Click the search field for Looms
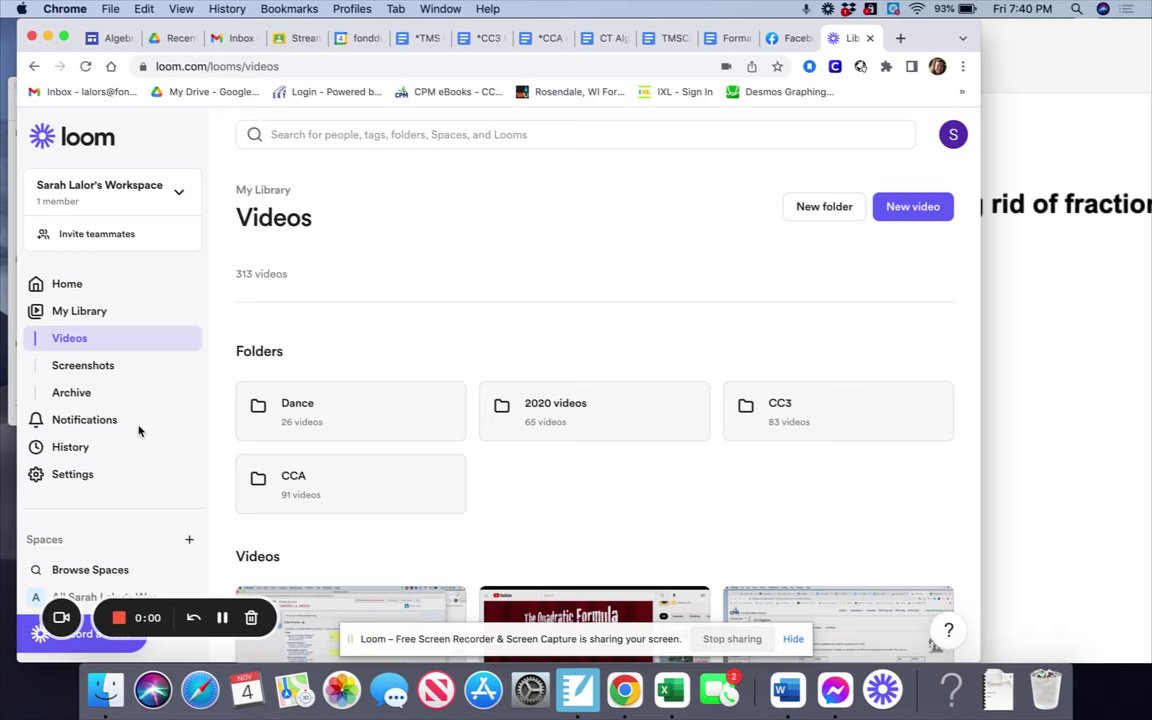This screenshot has height=720, width=1152. click(x=575, y=134)
